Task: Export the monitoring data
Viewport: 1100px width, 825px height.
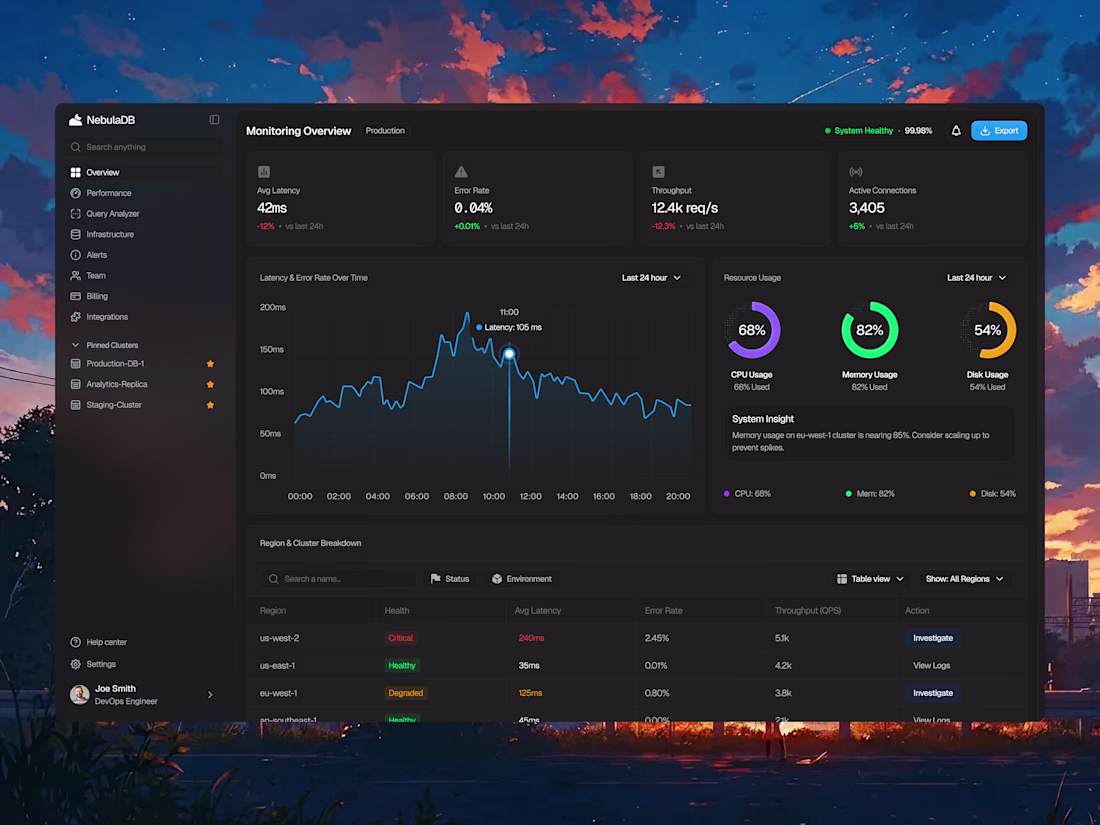Action: [999, 130]
